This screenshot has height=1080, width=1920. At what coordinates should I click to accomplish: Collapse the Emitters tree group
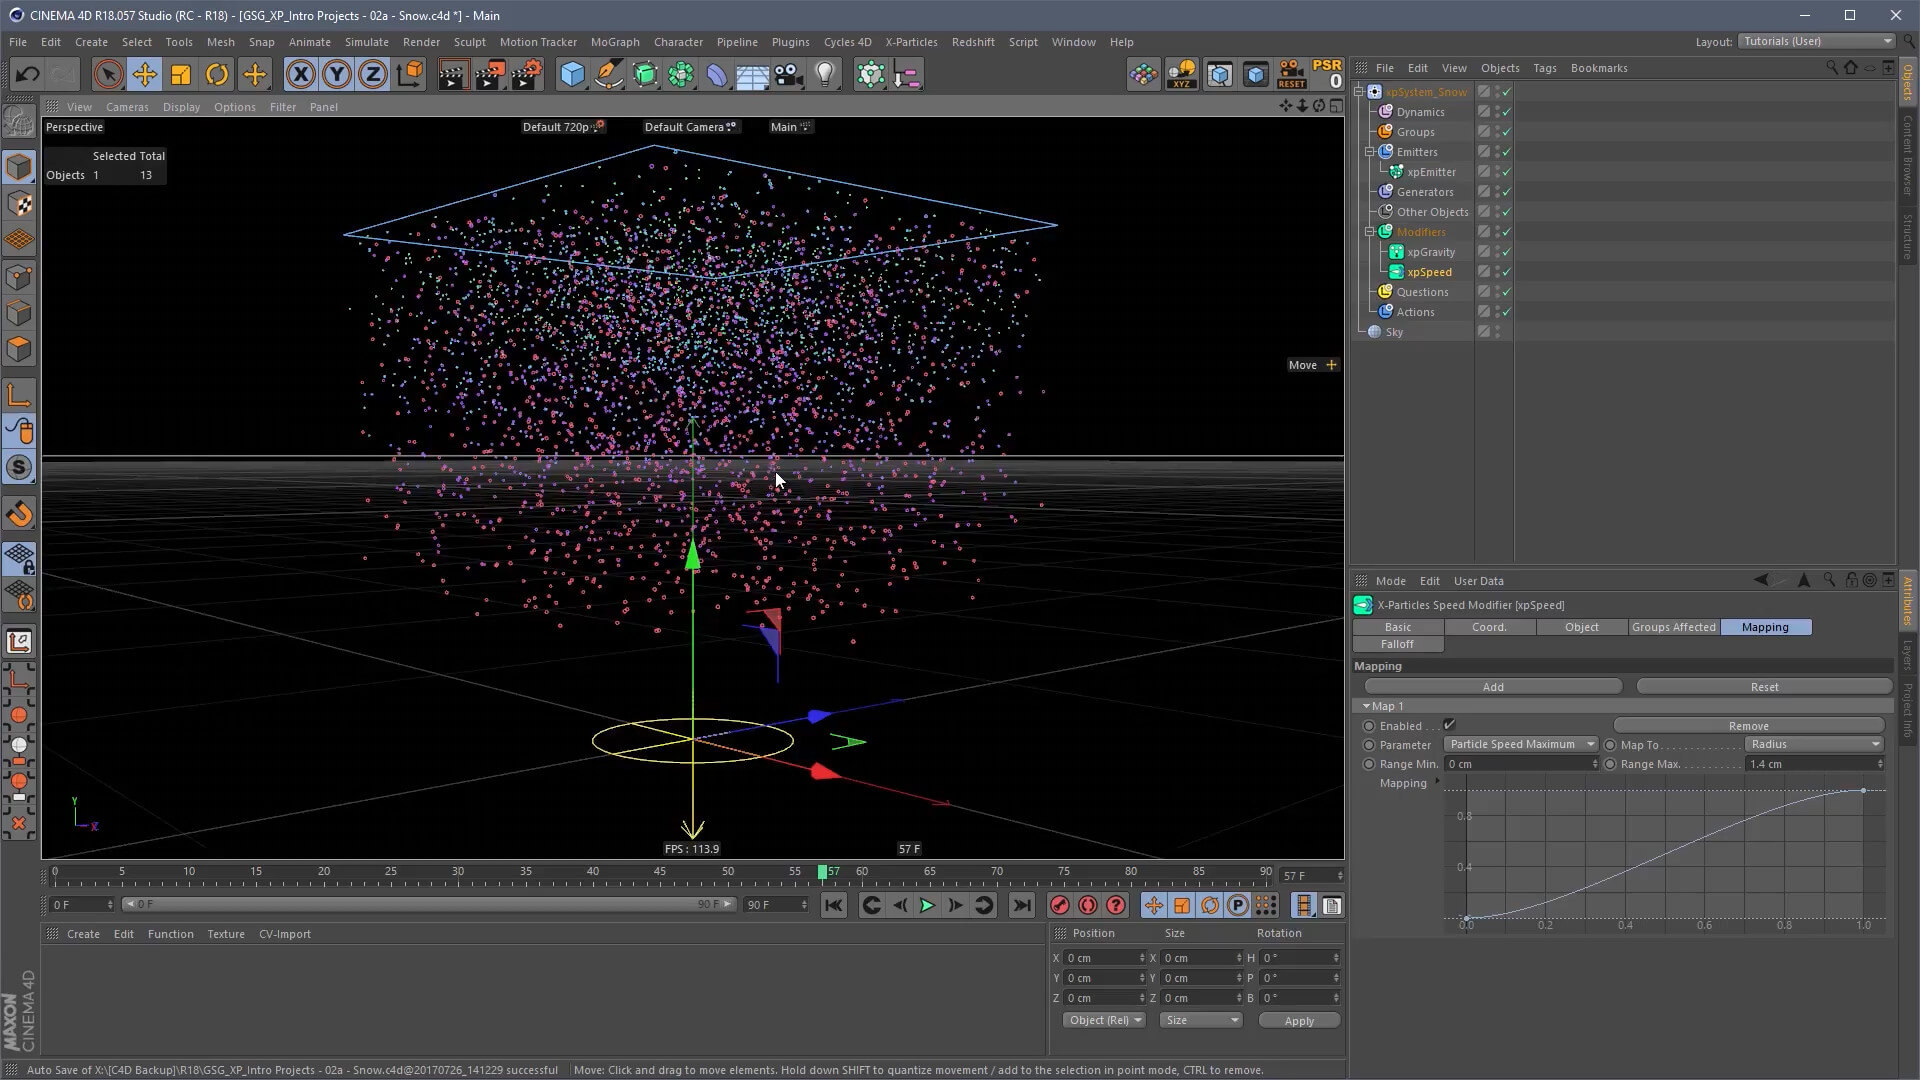click(1370, 152)
